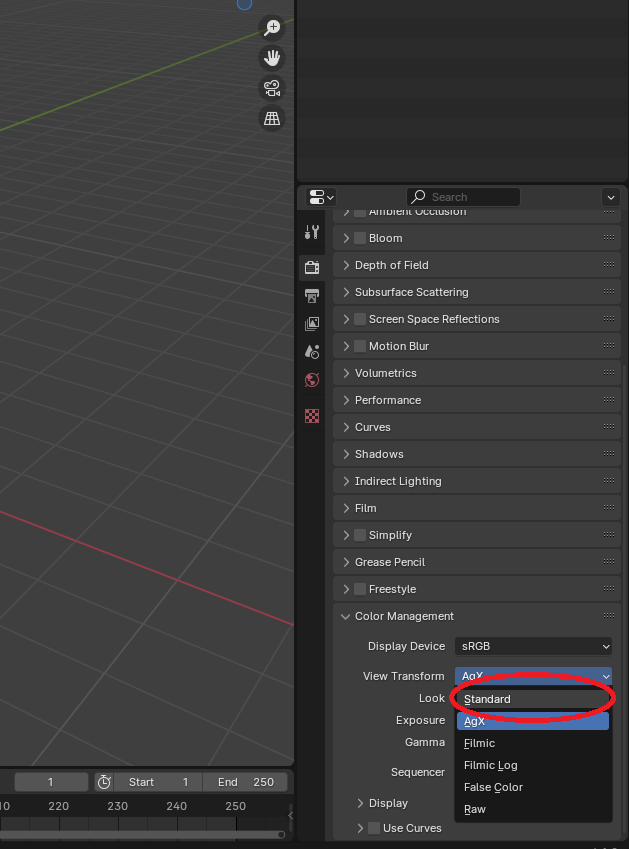The image size is (629, 849).
Task: Click frame 250 on timeline ruler
Action: 235,806
